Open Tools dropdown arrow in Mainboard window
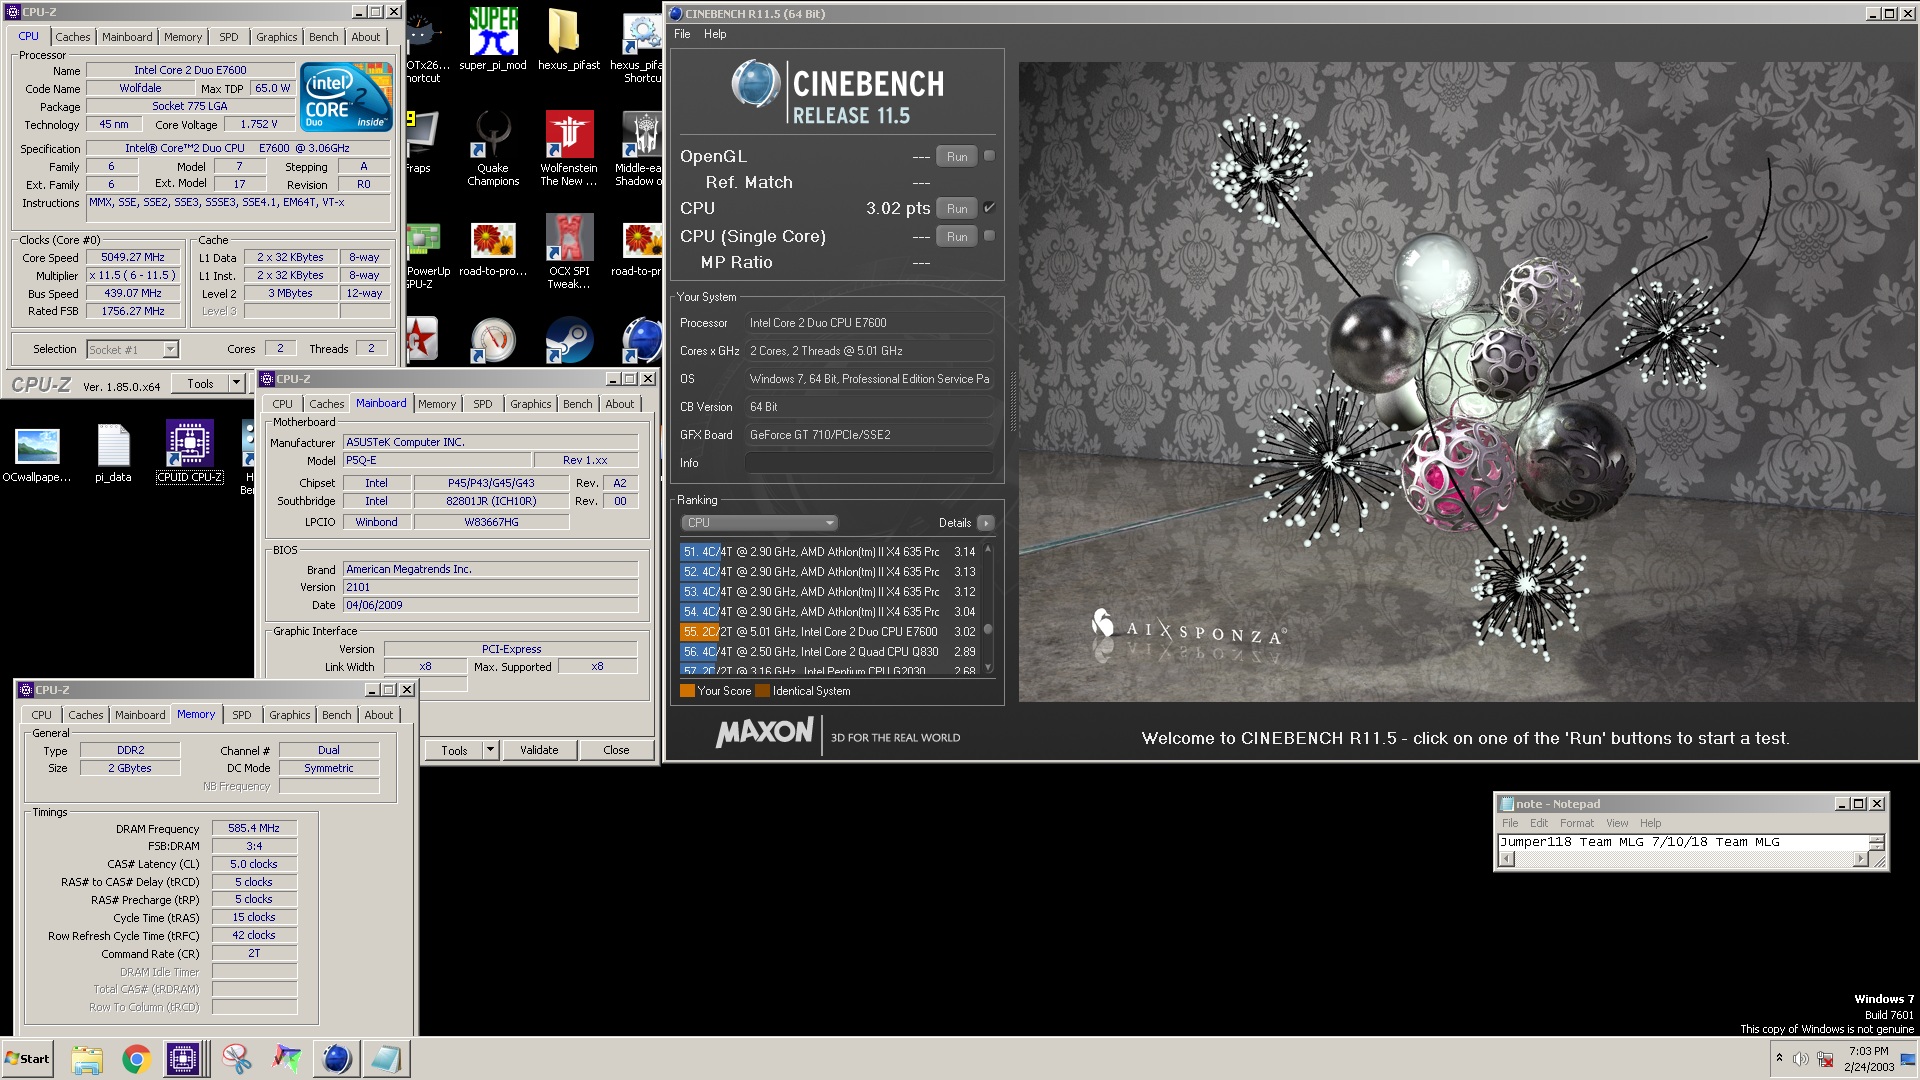Image resolution: width=1920 pixels, height=1080 pixels. tap(490, 750)
